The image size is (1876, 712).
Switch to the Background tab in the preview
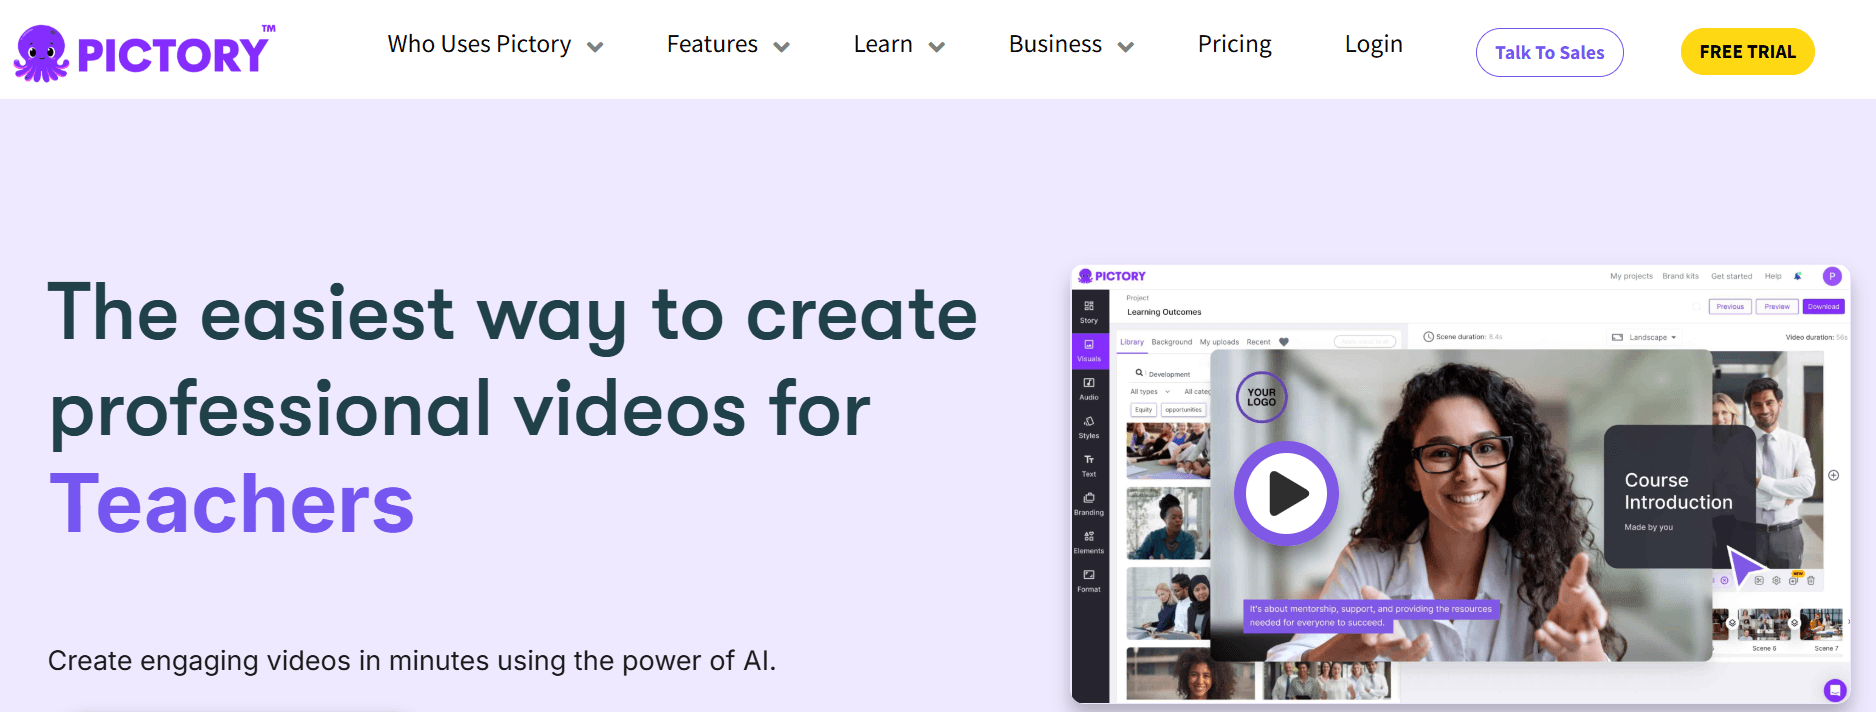pos(1171,342)
